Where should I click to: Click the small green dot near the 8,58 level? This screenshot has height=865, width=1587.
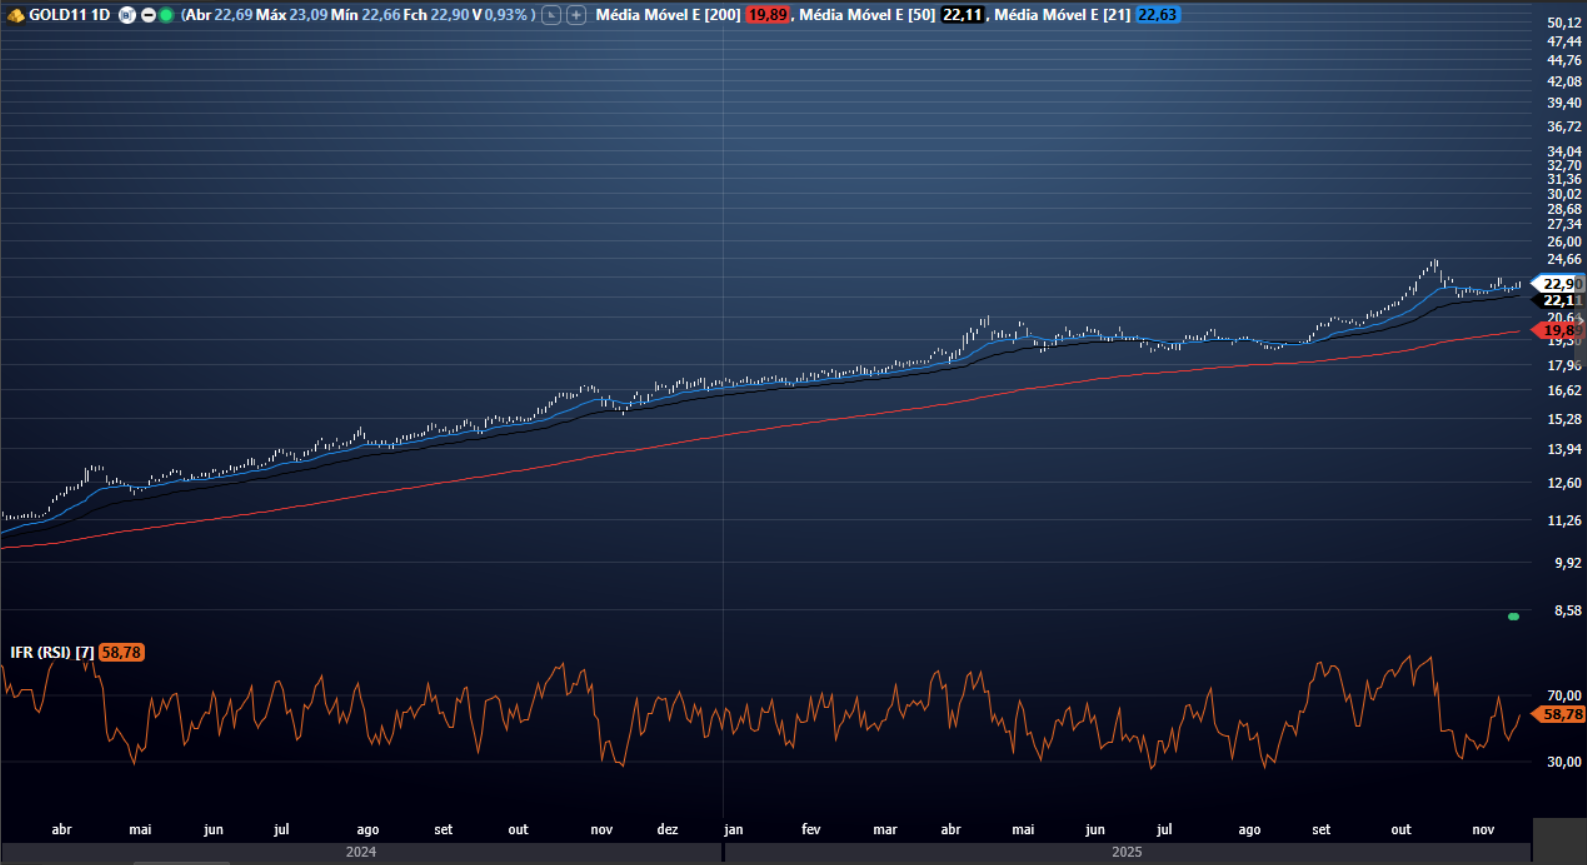pos(1513,617)
